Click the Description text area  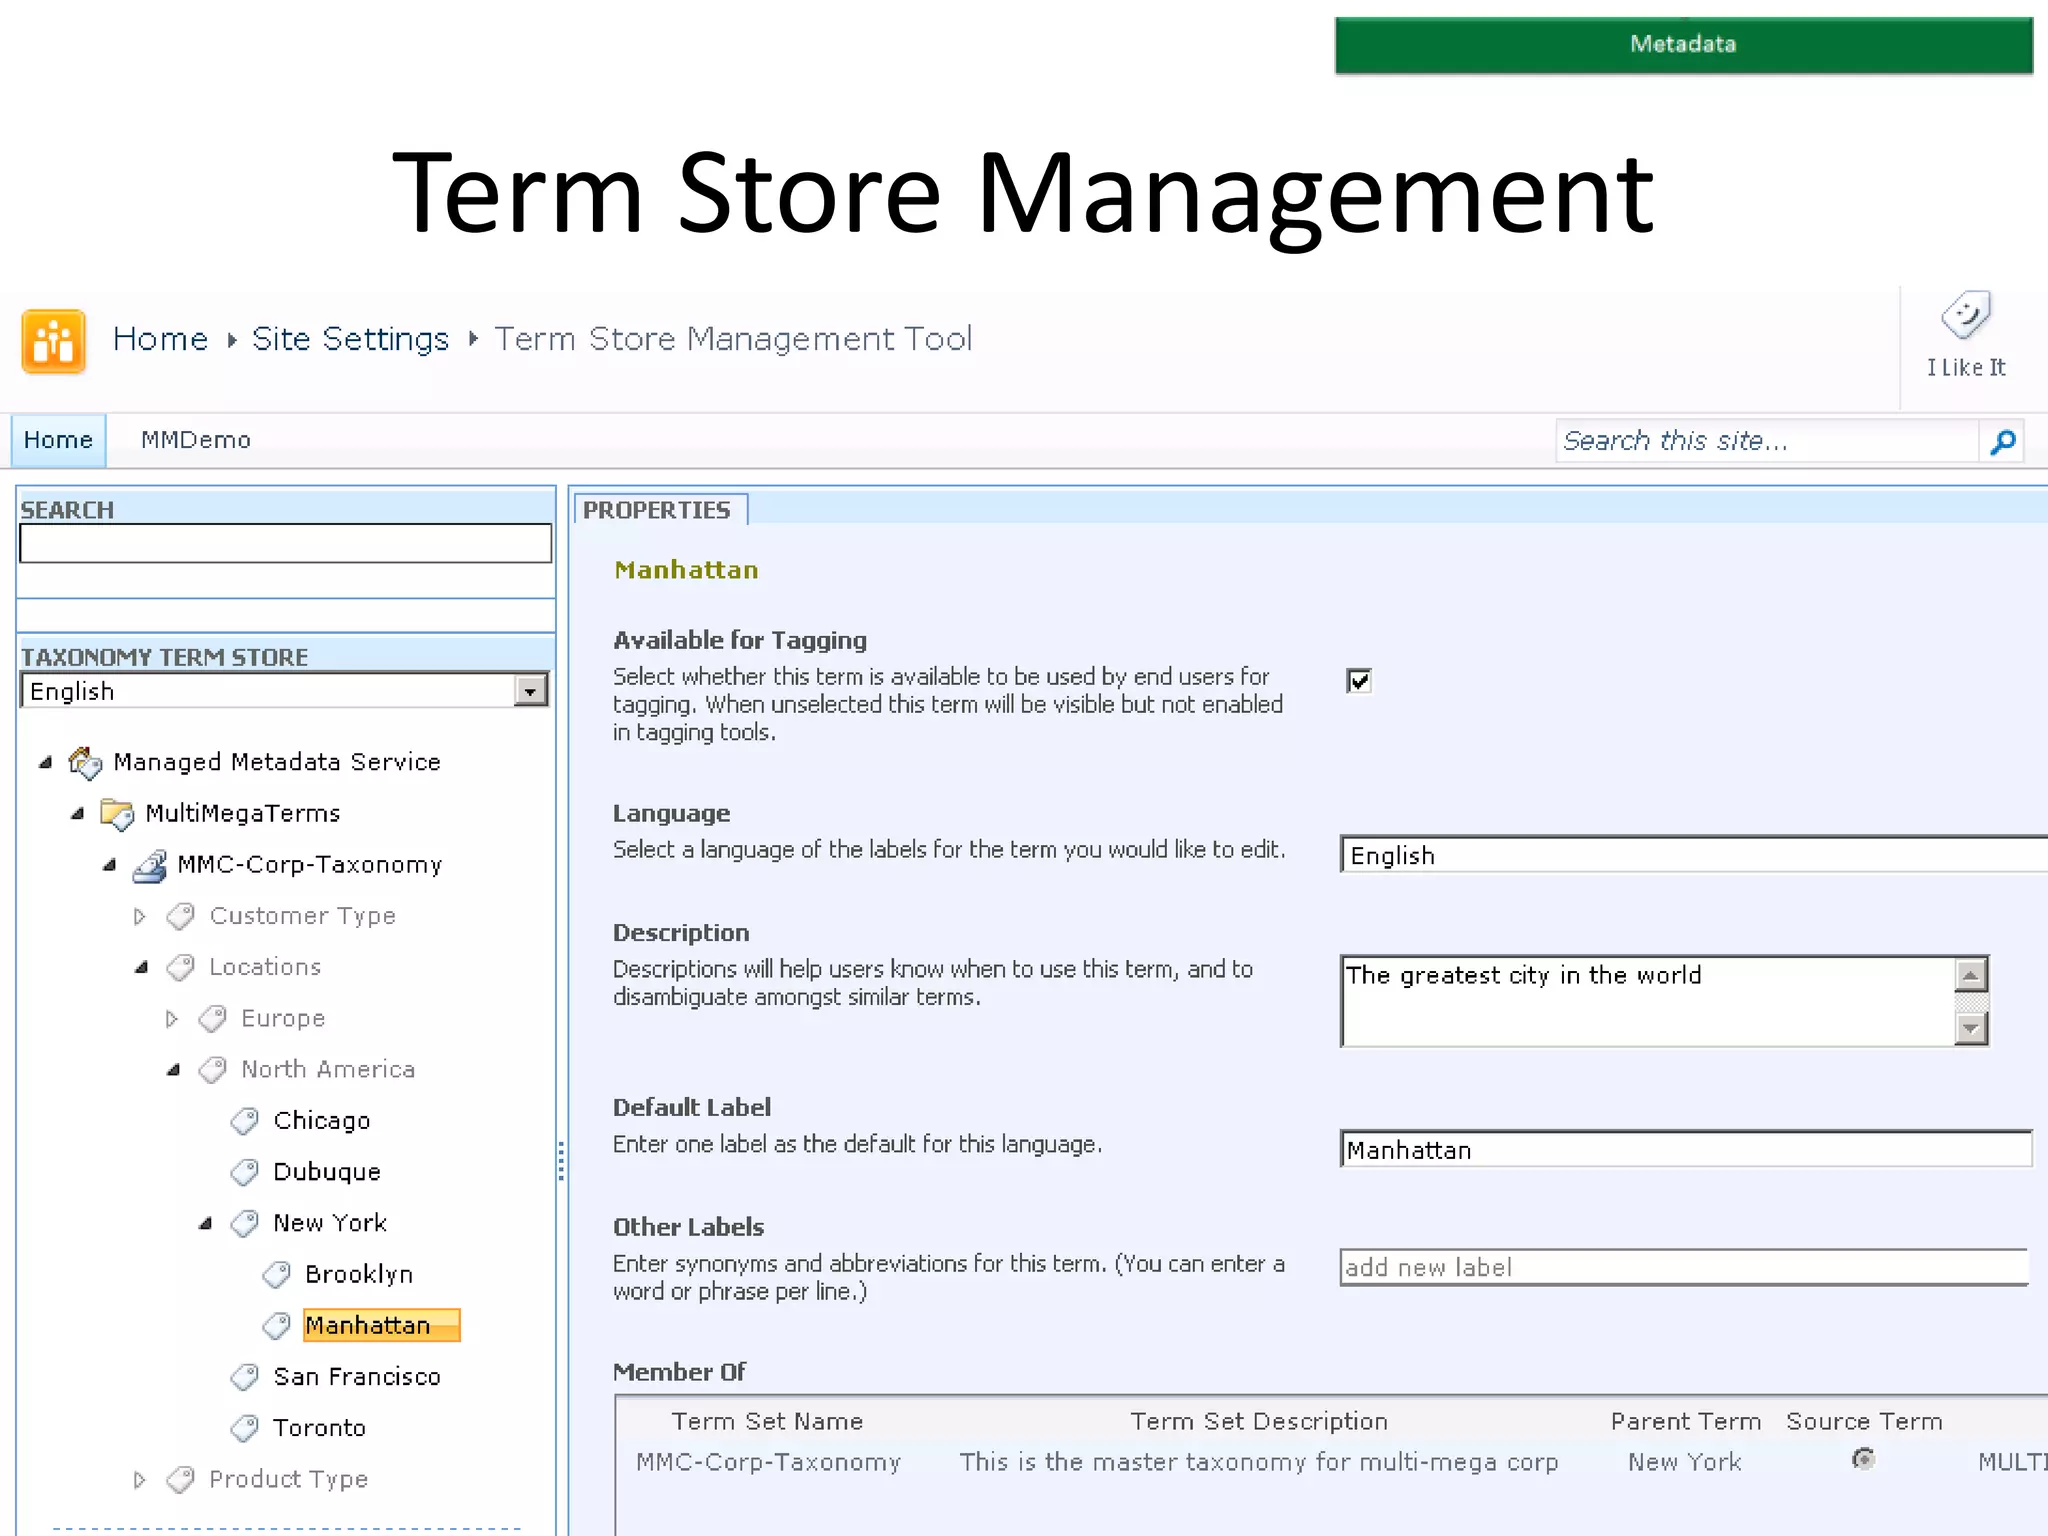click(x=1648, y=1001)
